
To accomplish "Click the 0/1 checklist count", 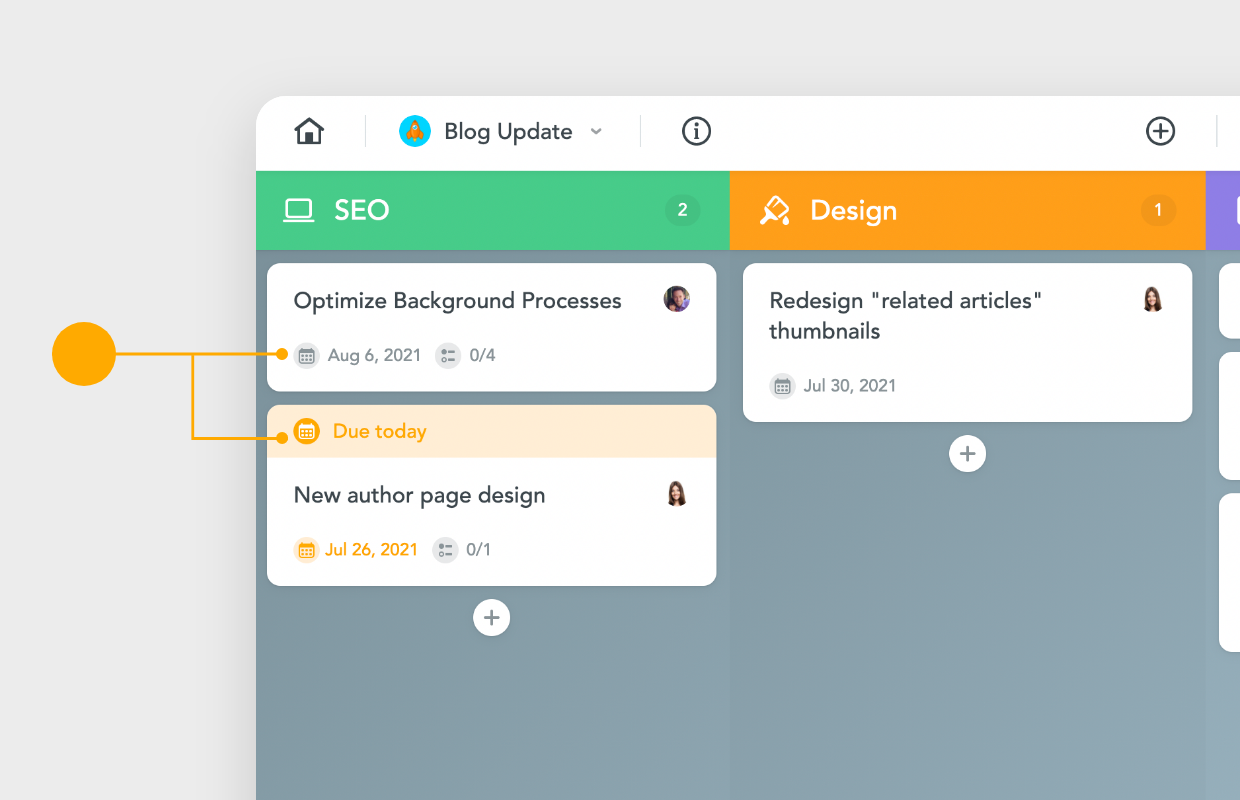I will point(479,549).
